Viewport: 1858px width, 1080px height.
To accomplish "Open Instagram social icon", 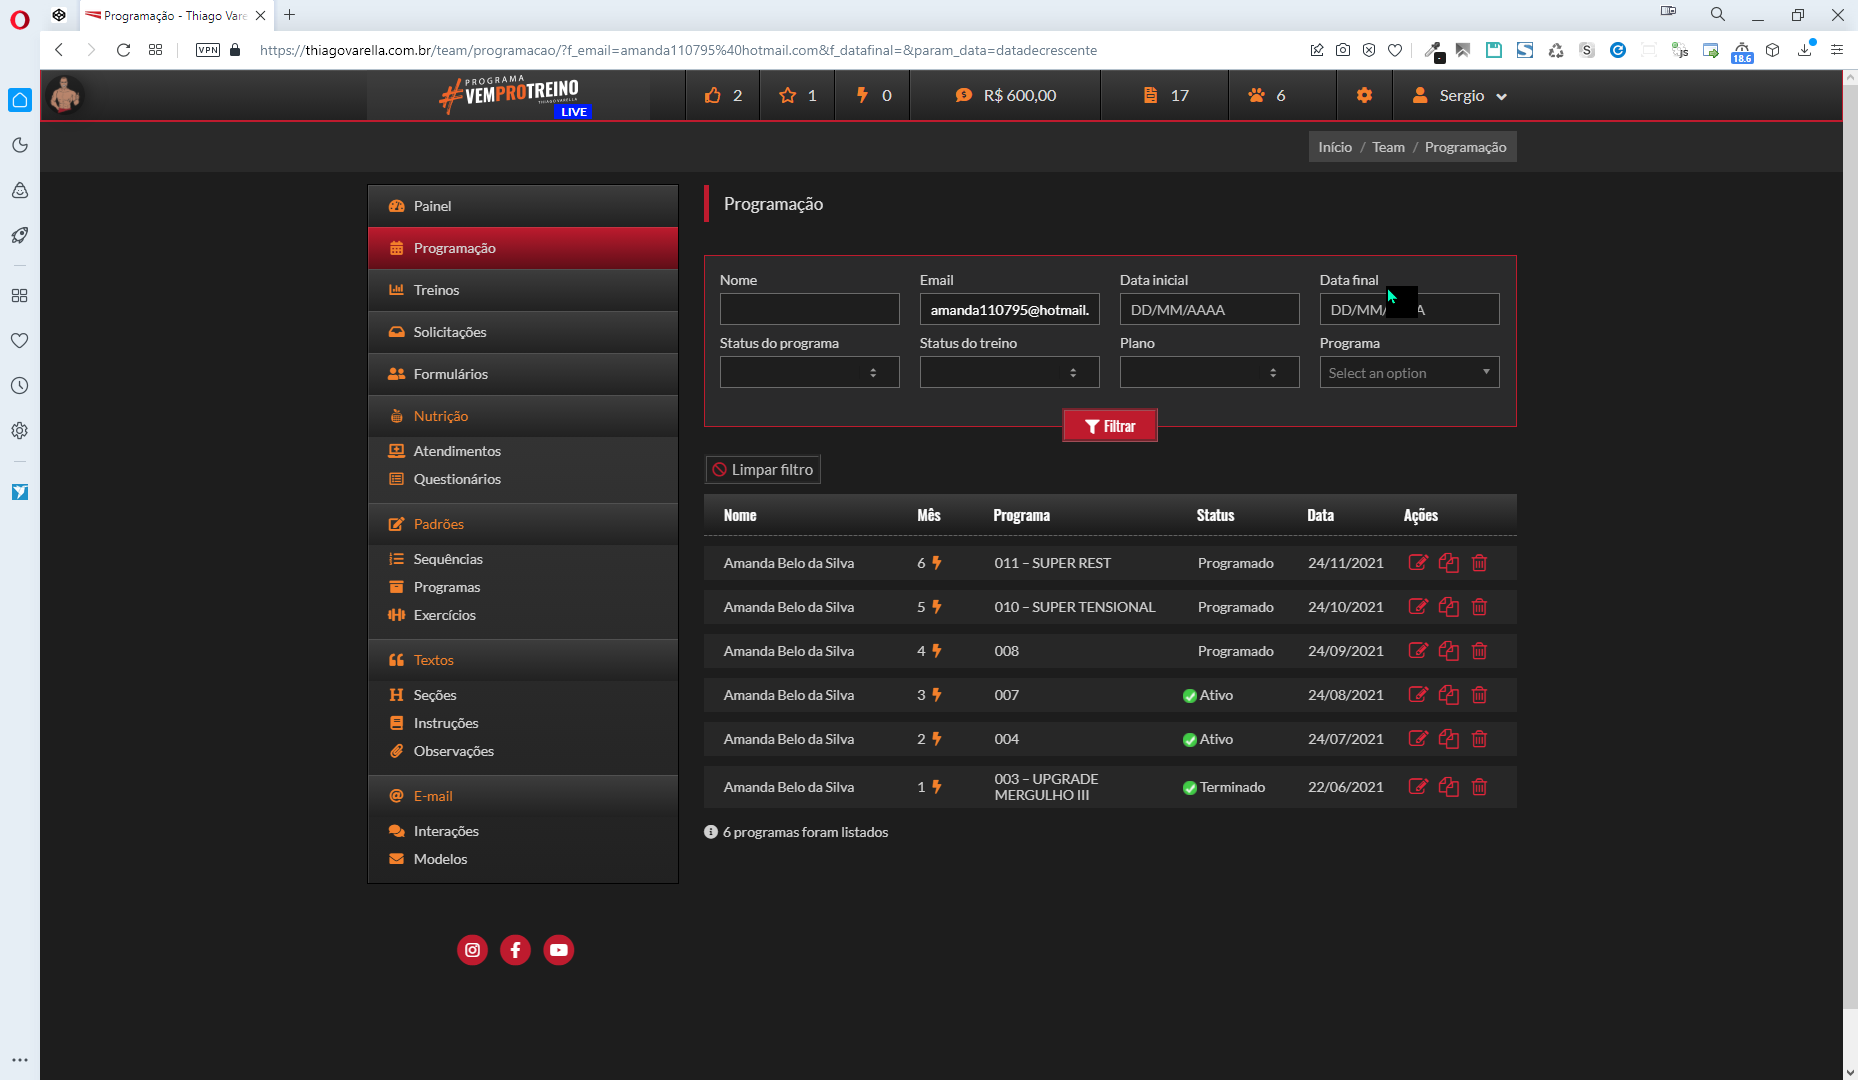I will click(472, 950).
